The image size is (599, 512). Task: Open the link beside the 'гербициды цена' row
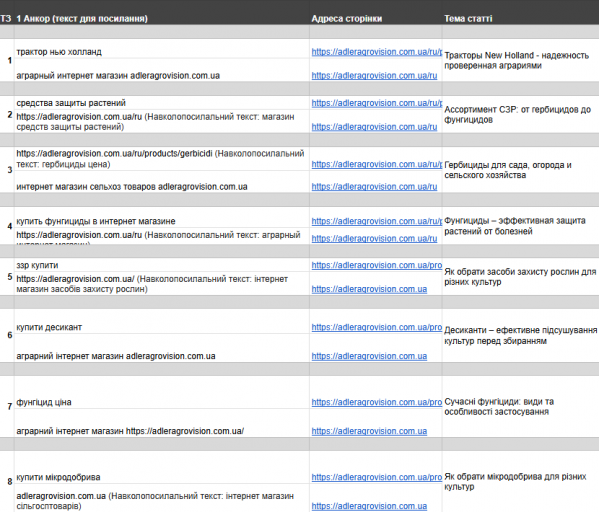pos(377,164)
